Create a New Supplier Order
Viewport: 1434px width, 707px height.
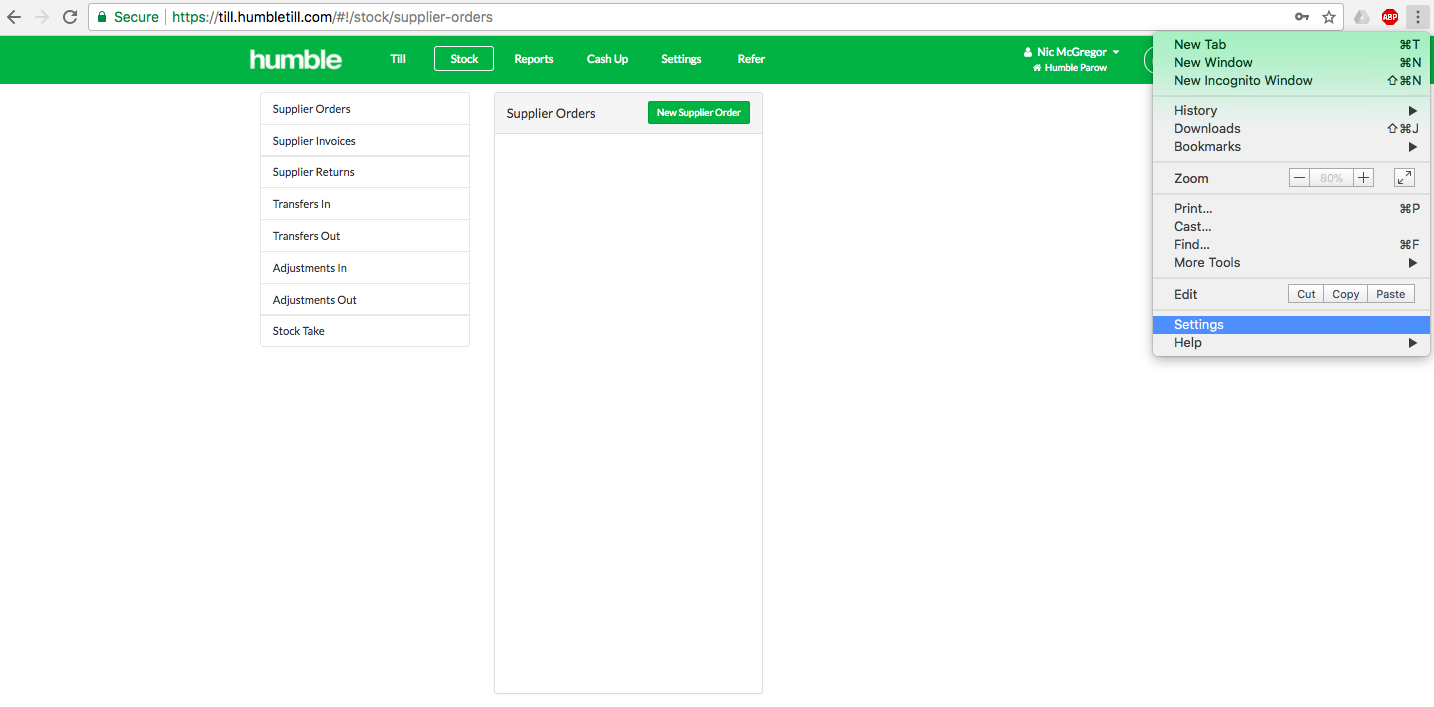(x=699, y=113)
